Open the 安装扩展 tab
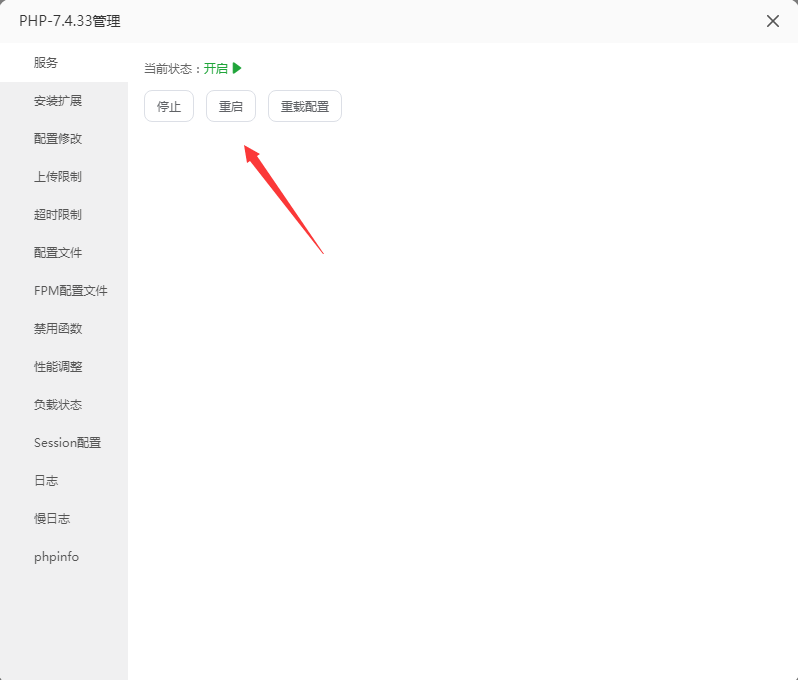This screenshot has height=680, width=798. coord(58,101)
